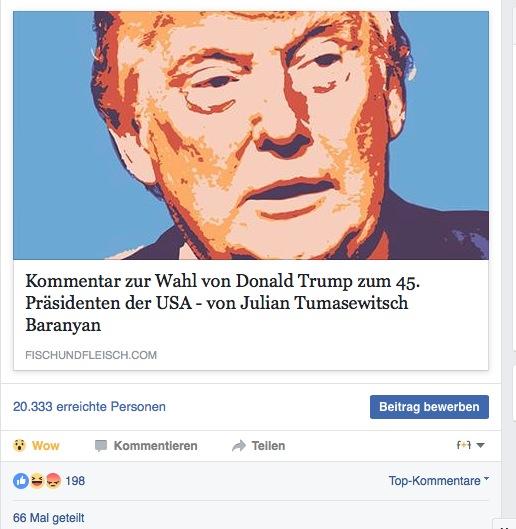Click the small caret after Top-Kommentare

(486, 478)
